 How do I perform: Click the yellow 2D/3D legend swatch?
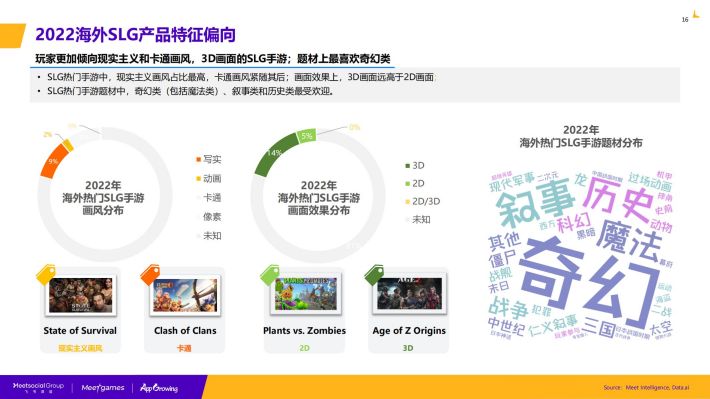click(408, 202)
